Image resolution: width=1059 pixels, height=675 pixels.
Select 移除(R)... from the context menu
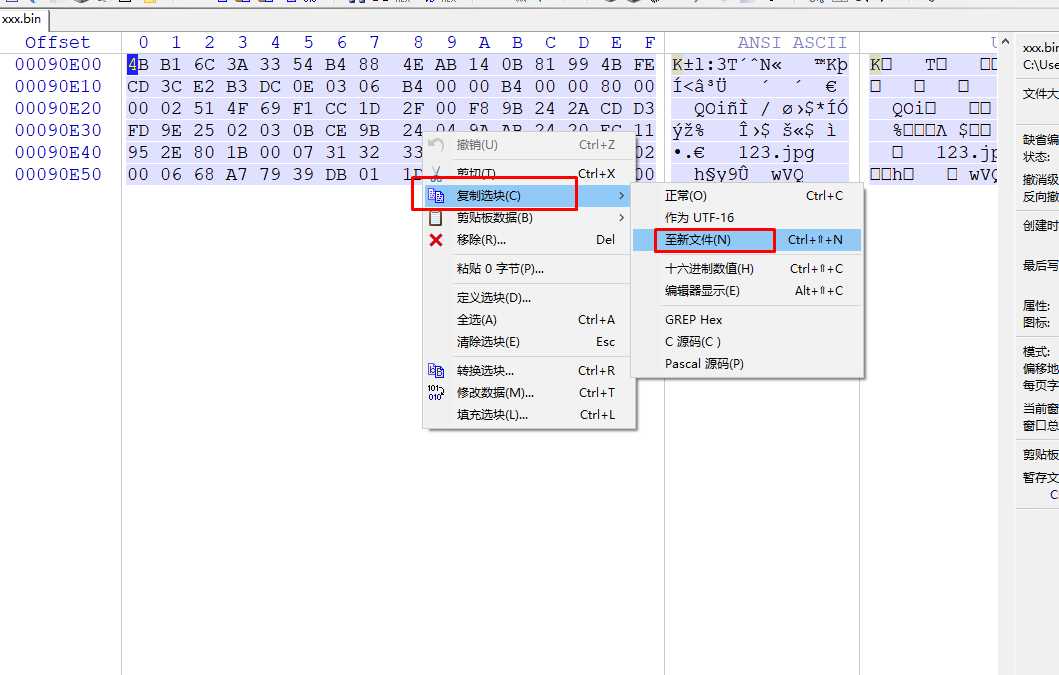528,240
